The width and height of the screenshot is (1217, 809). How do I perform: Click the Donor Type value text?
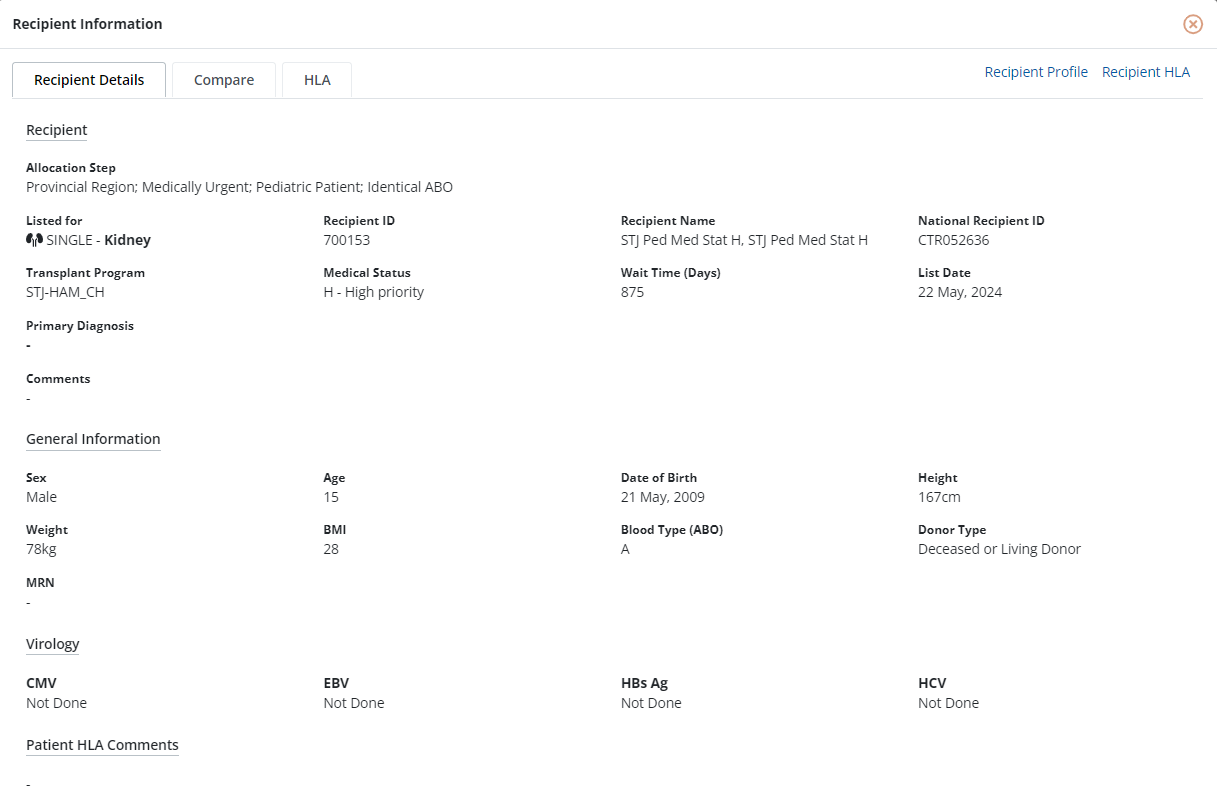[x=999, y=549]
